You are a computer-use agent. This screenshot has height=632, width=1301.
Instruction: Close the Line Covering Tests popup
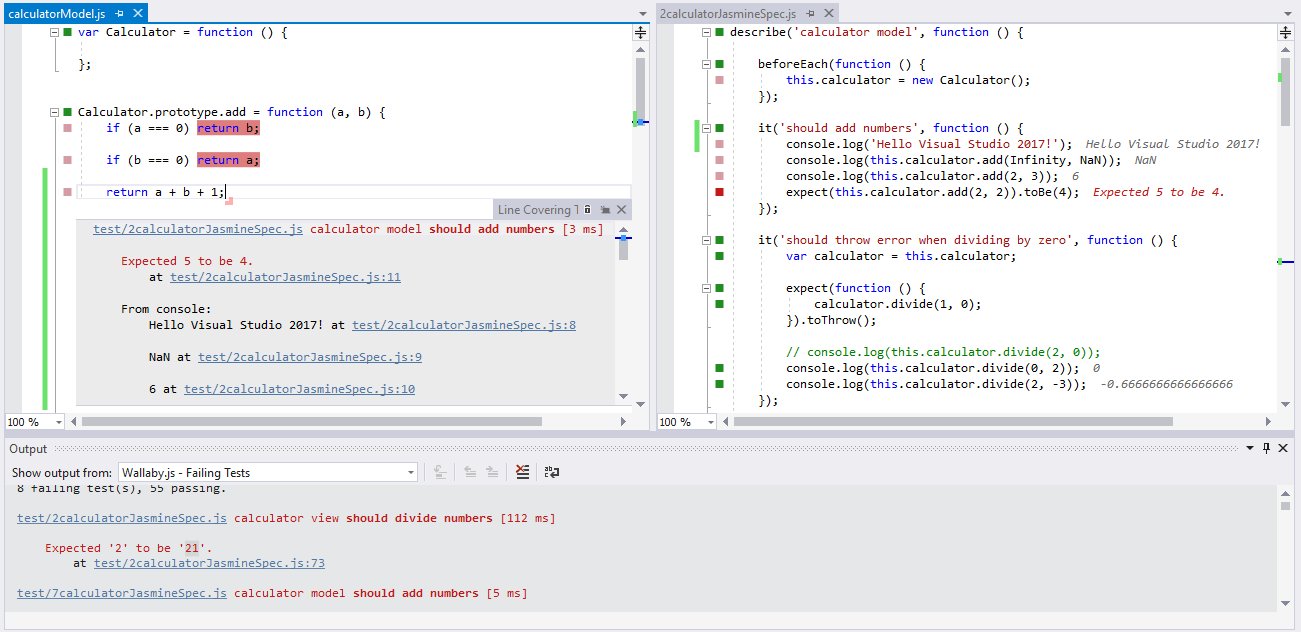coord(621,209)
